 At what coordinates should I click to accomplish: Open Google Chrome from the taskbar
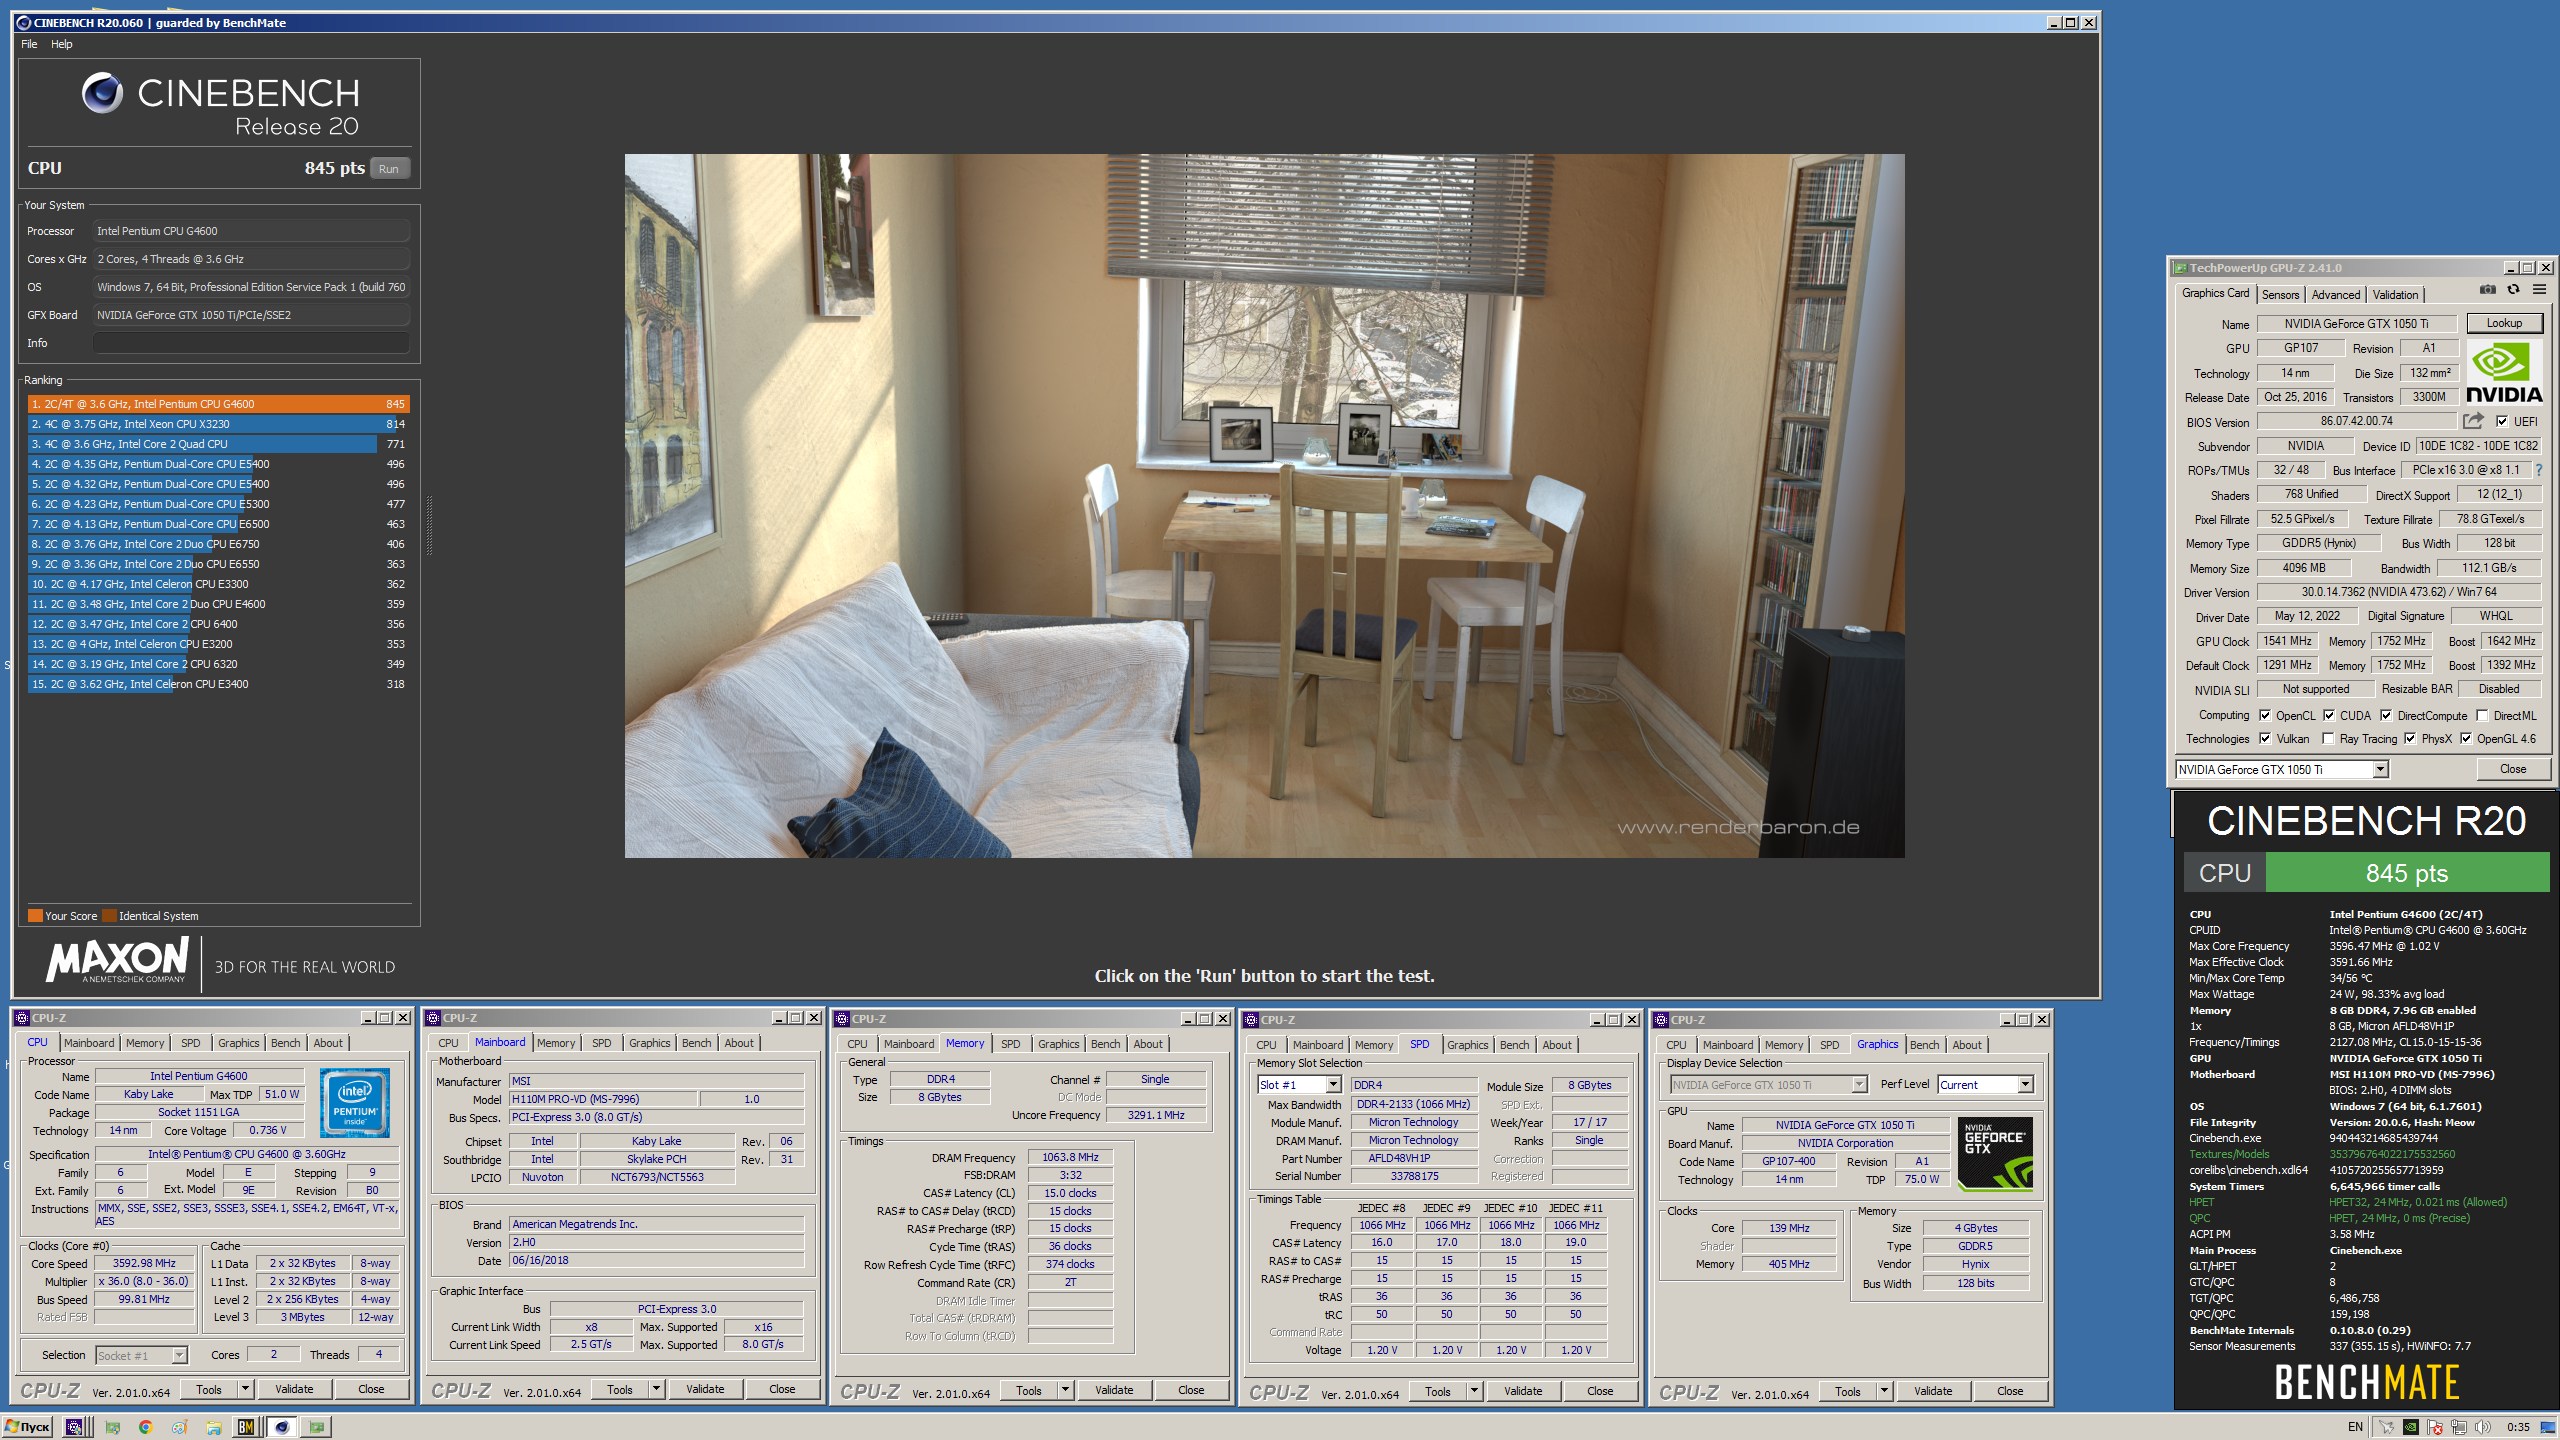pyautogui.click(x=145, y=1427)
